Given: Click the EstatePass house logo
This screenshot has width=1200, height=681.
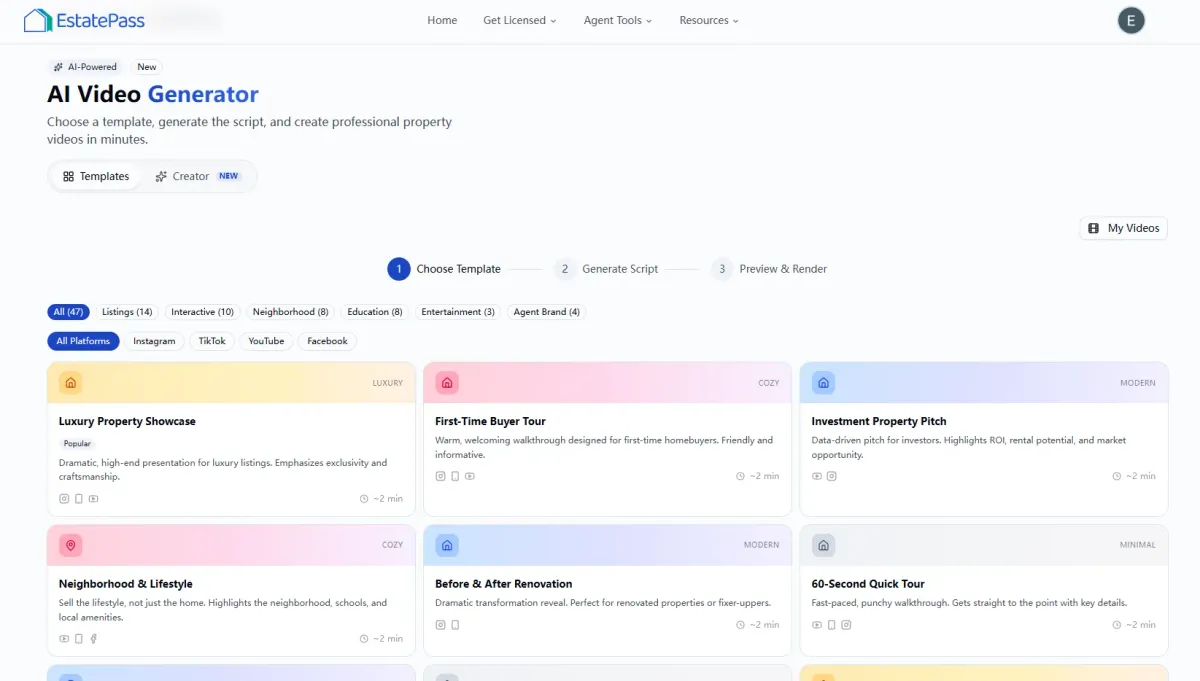Looking at the screenshot, I should [38, 20].
